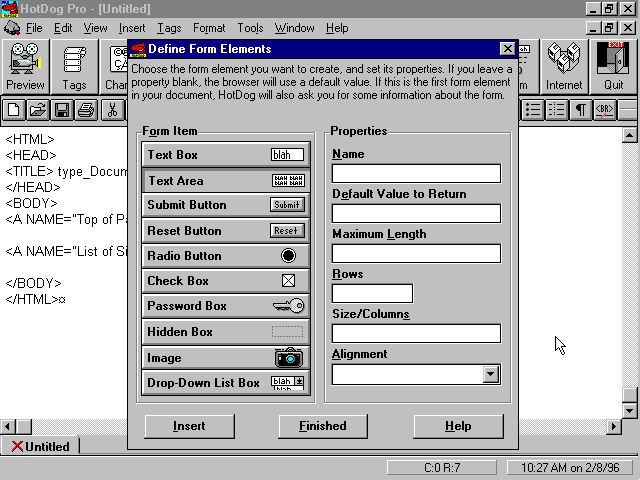The width and height of the screenshot is (640, 480).
Task: Open the File menu
Action: coord(34,28)
